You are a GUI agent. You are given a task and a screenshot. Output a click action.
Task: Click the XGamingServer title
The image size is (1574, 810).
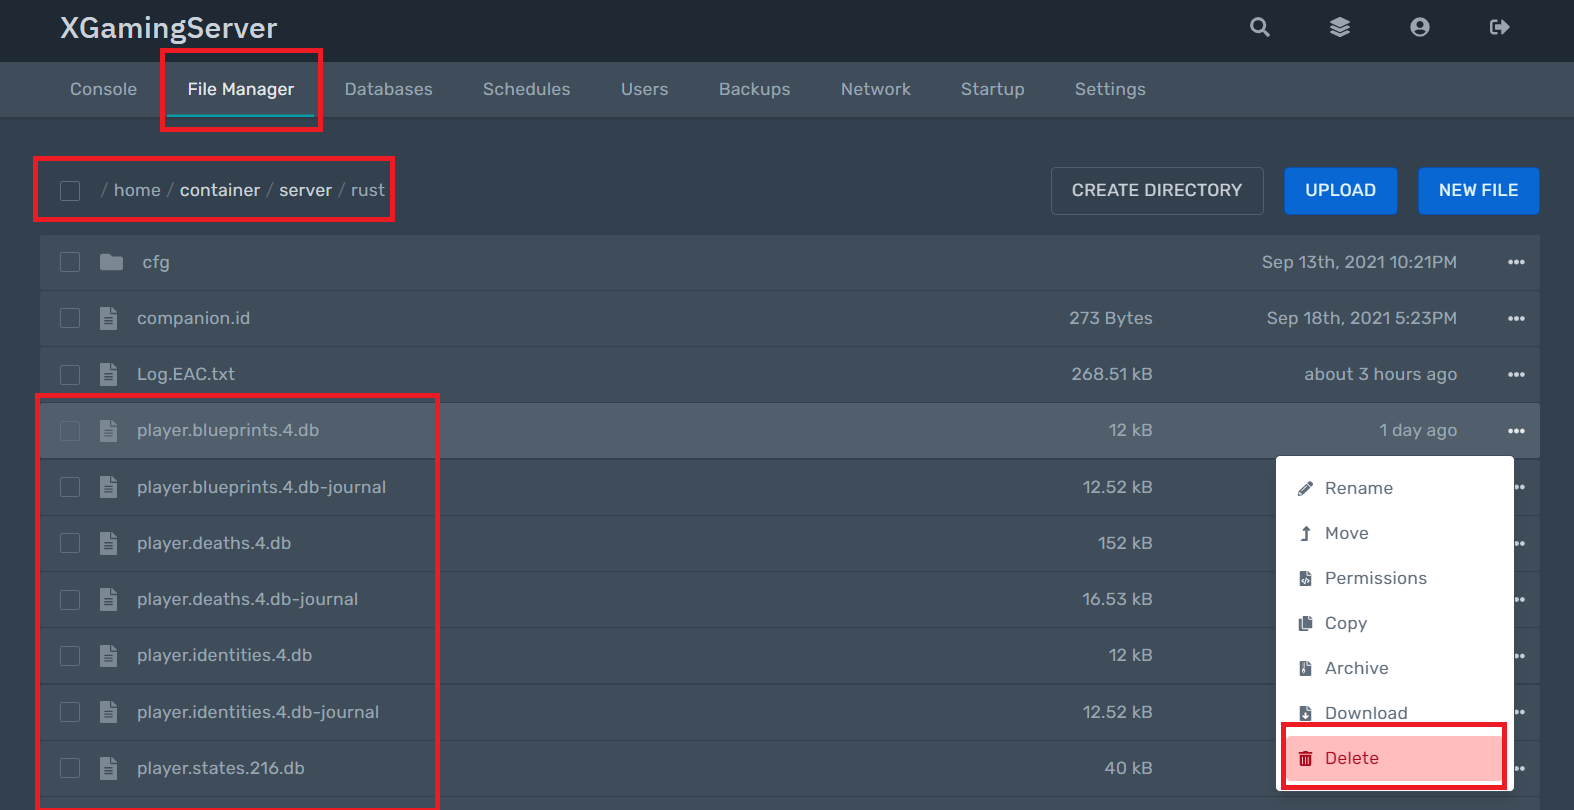[168, 28]
